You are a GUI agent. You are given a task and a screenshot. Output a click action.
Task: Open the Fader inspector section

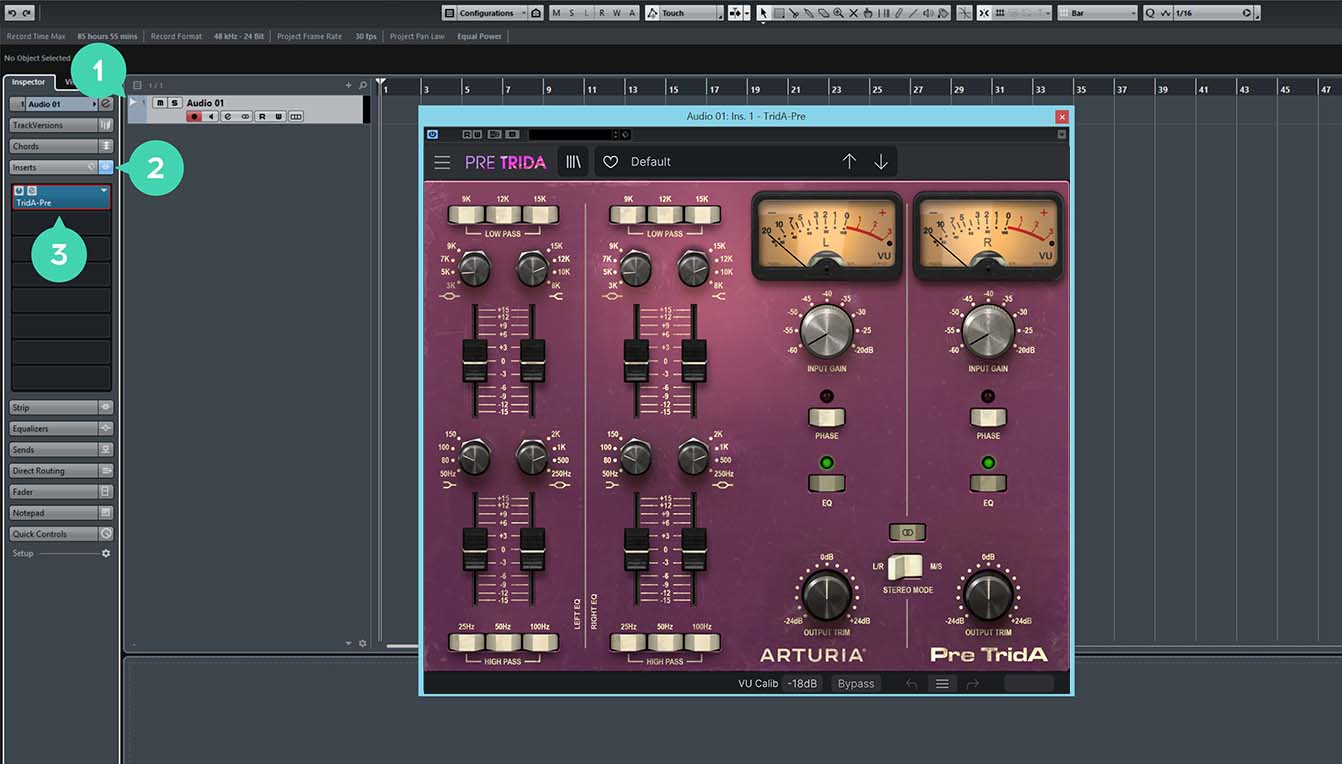[60, 492]
